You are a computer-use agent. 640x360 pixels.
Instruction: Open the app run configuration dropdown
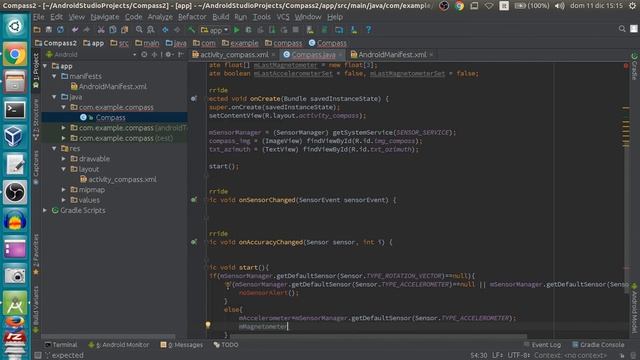coord(214,30)
